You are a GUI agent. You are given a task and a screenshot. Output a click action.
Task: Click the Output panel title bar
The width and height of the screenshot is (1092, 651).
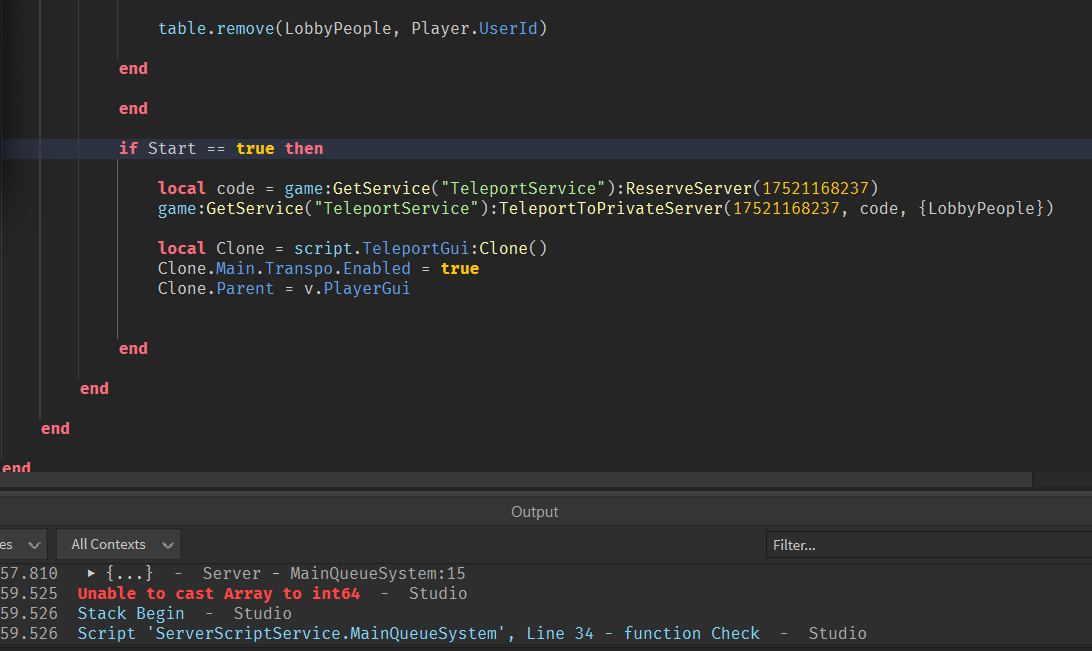(534, 512)
